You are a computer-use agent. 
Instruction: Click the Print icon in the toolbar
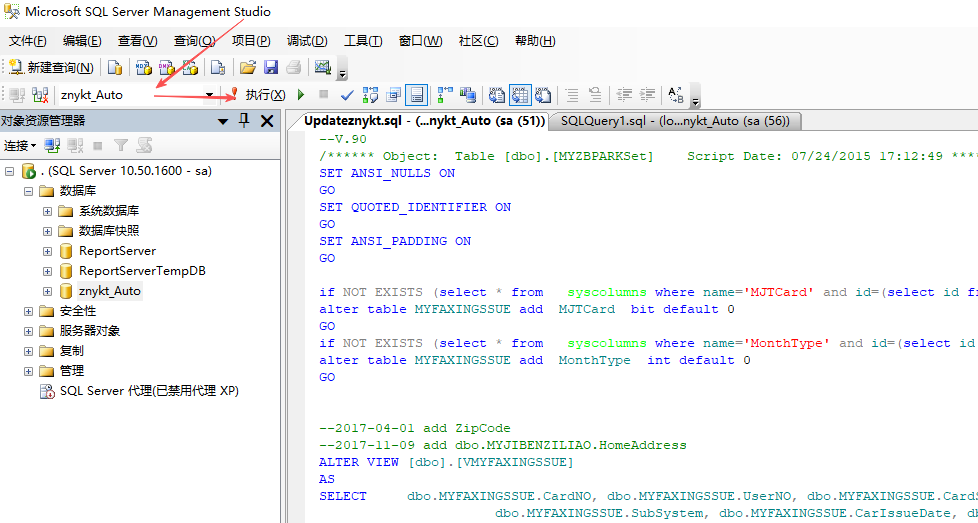pyautogui.click(x=294, y=67)
